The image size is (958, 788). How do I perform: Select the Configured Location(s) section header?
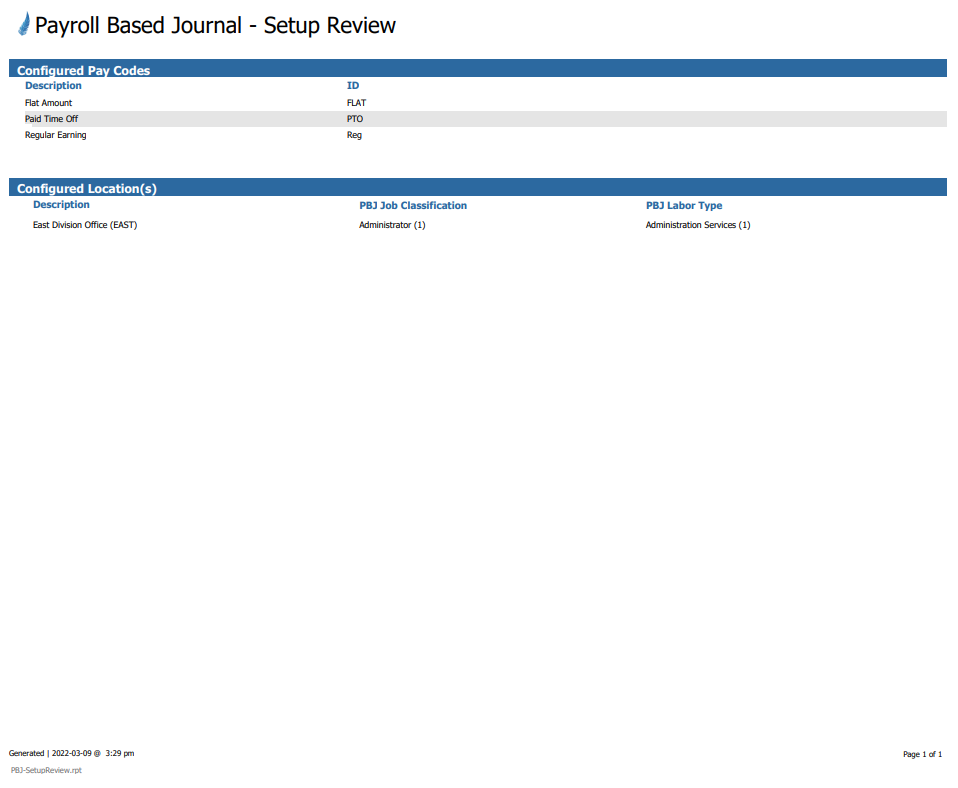[x=87, y=188]
